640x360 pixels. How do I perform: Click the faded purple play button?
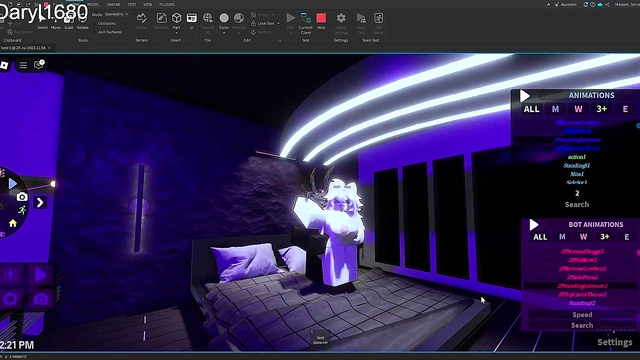coord(41,275)
